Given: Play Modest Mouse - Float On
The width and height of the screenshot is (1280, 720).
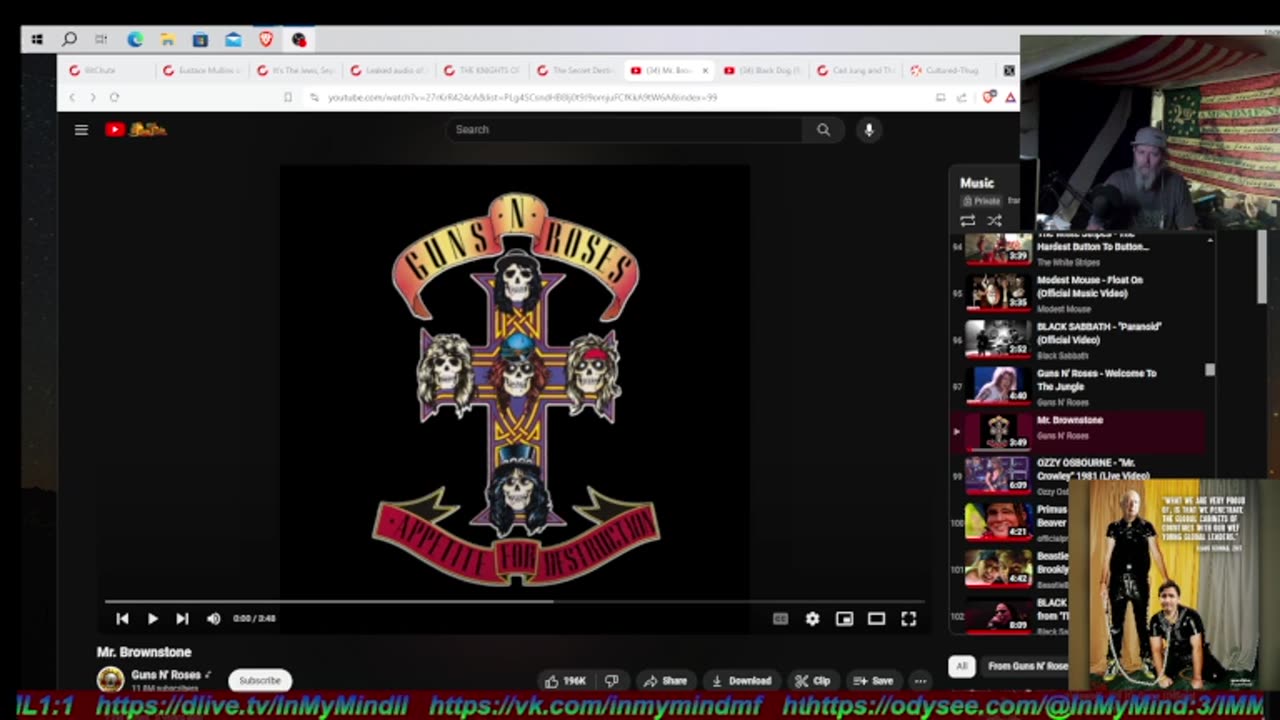Looking at the screenshot, I should pos(1078,293).
